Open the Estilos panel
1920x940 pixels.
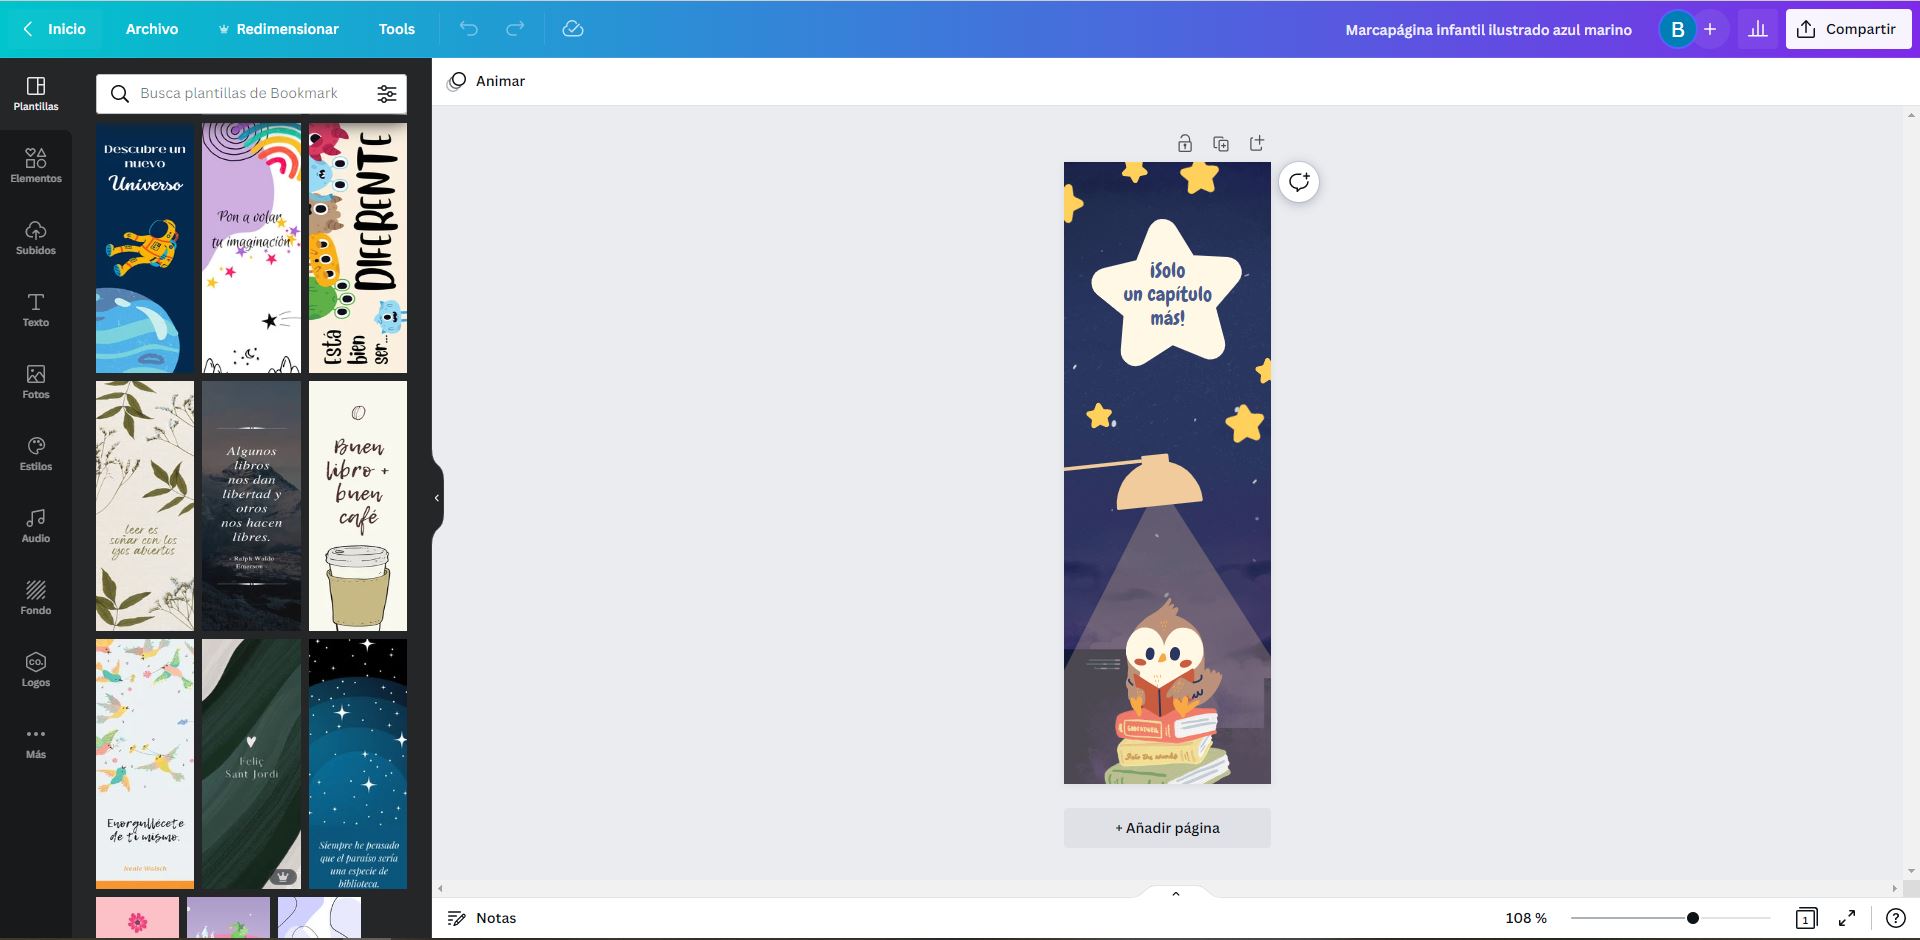(36, 454)
